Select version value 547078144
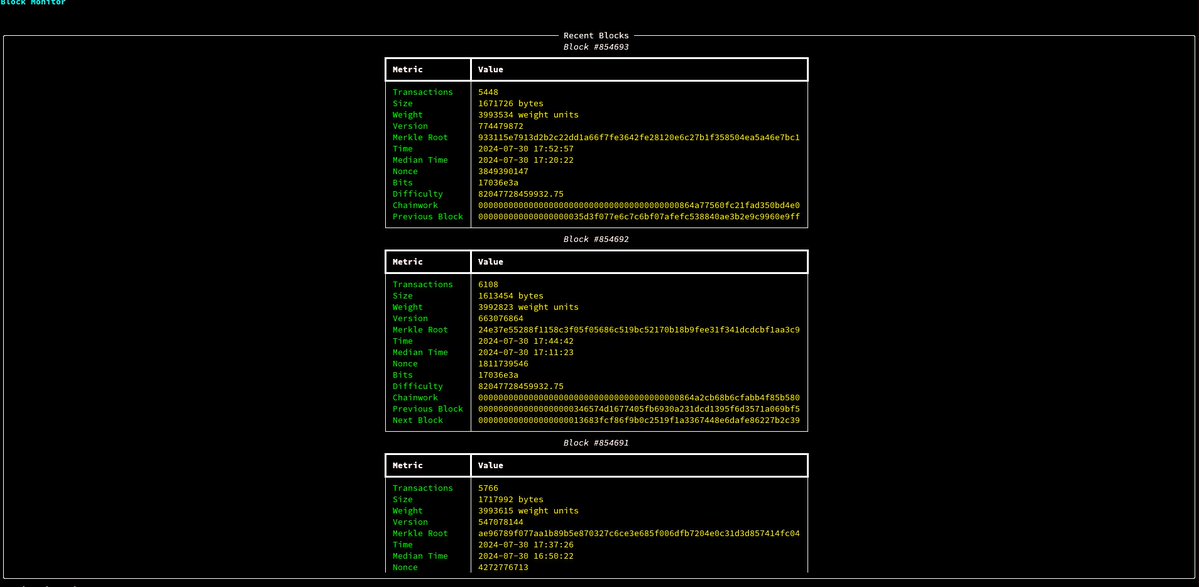 (x=501, y=522)
